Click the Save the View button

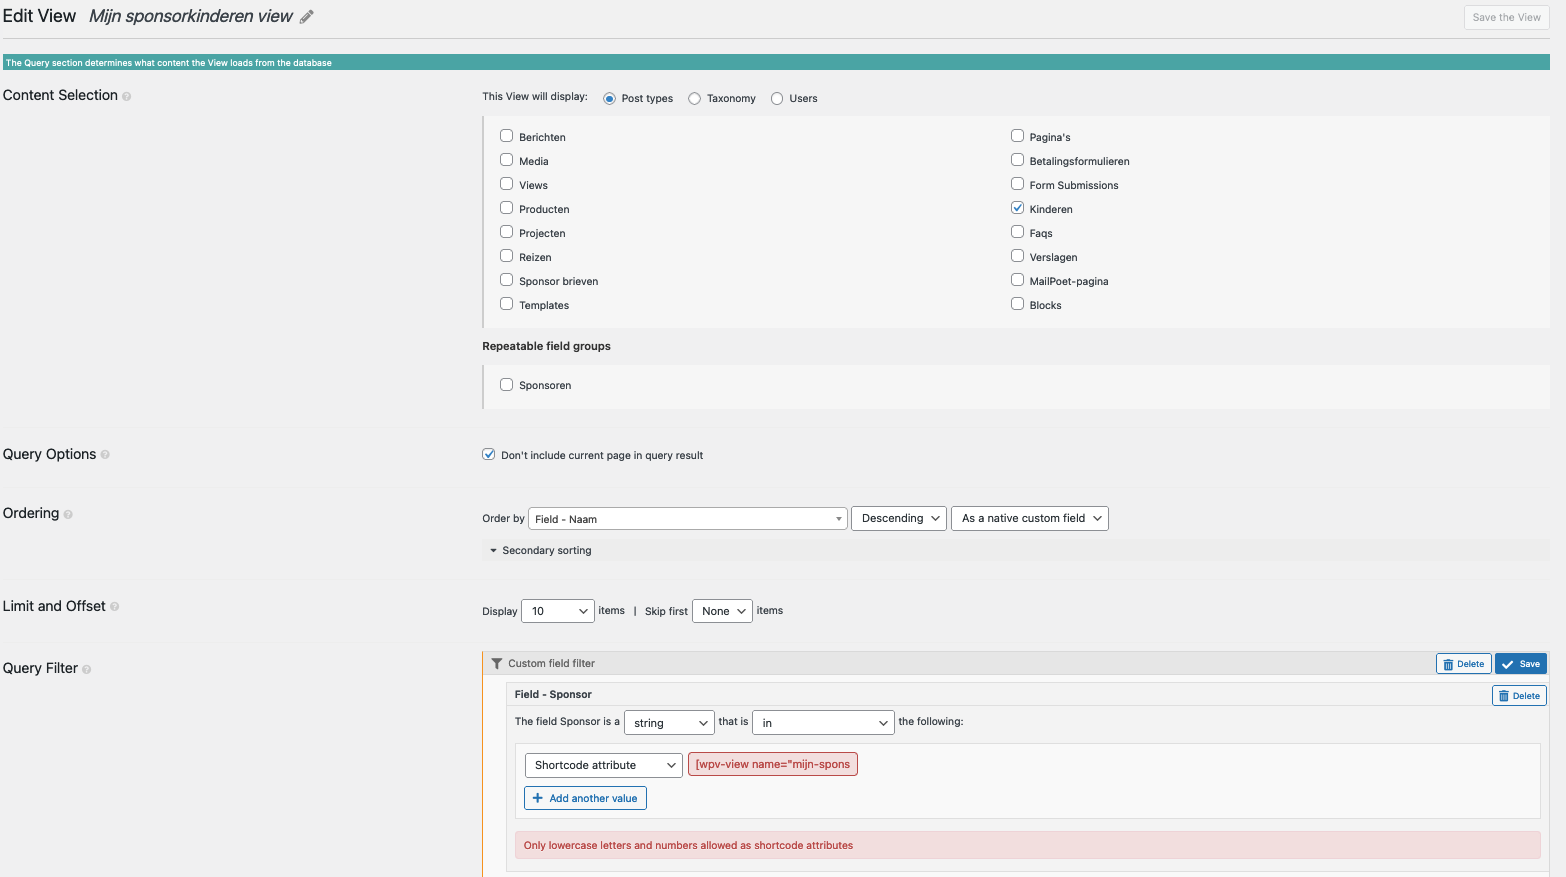[x=1506, y=17]
